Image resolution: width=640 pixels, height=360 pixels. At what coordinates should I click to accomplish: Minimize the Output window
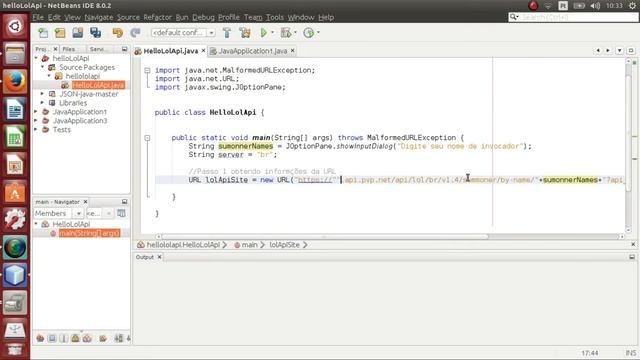tap(632, 257)
